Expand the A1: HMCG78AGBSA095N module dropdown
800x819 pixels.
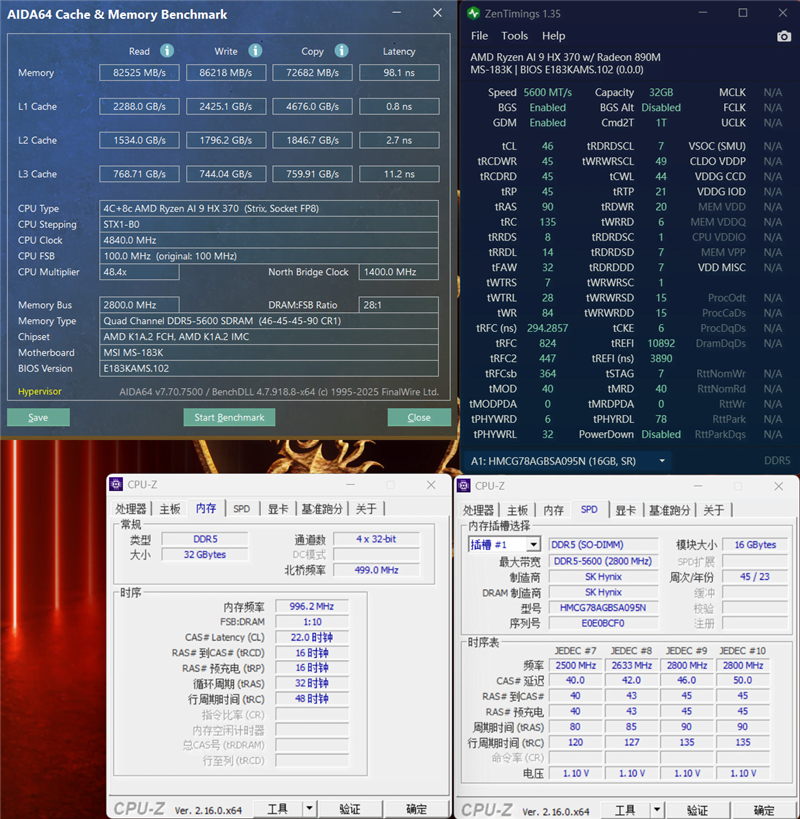[x=661, y=461]
